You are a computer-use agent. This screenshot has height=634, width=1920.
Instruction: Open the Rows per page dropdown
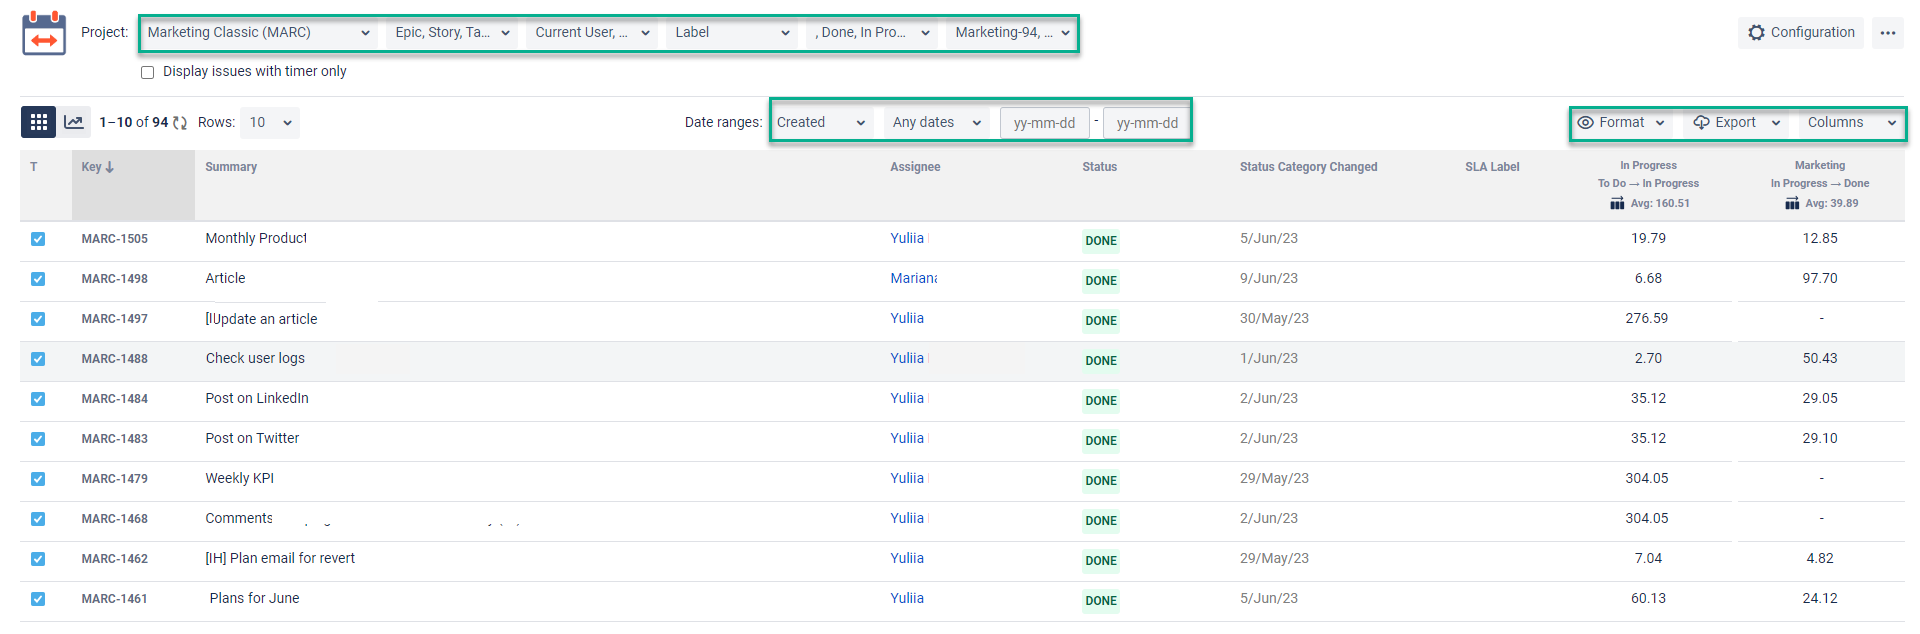click(270, 123)
